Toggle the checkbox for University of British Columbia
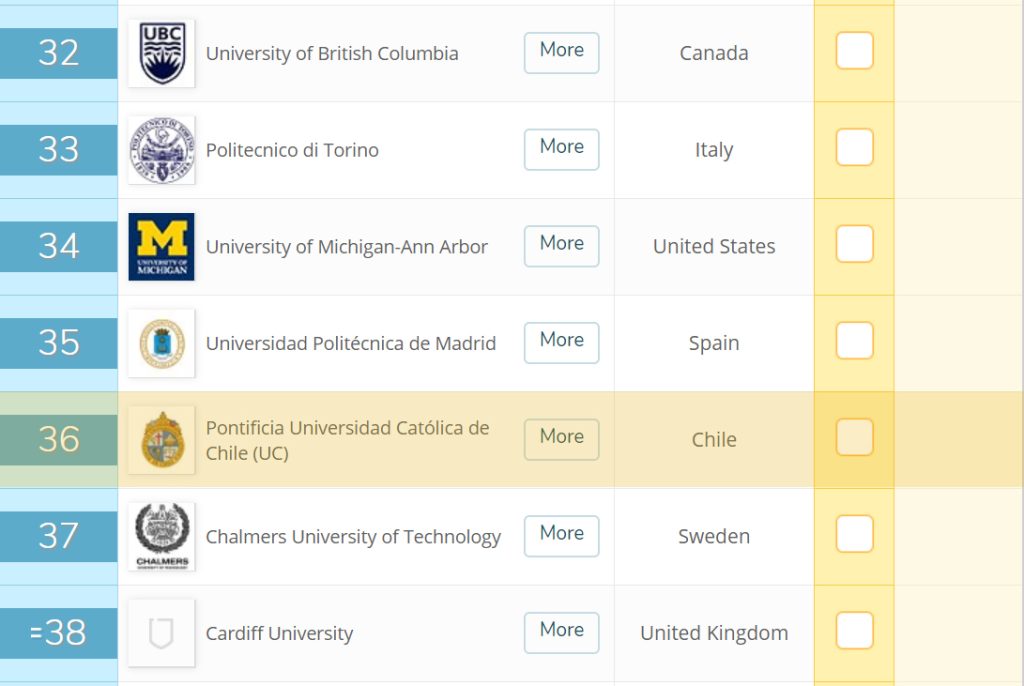The width and height of the screenshot is (1024, 686). click(854, 51)
